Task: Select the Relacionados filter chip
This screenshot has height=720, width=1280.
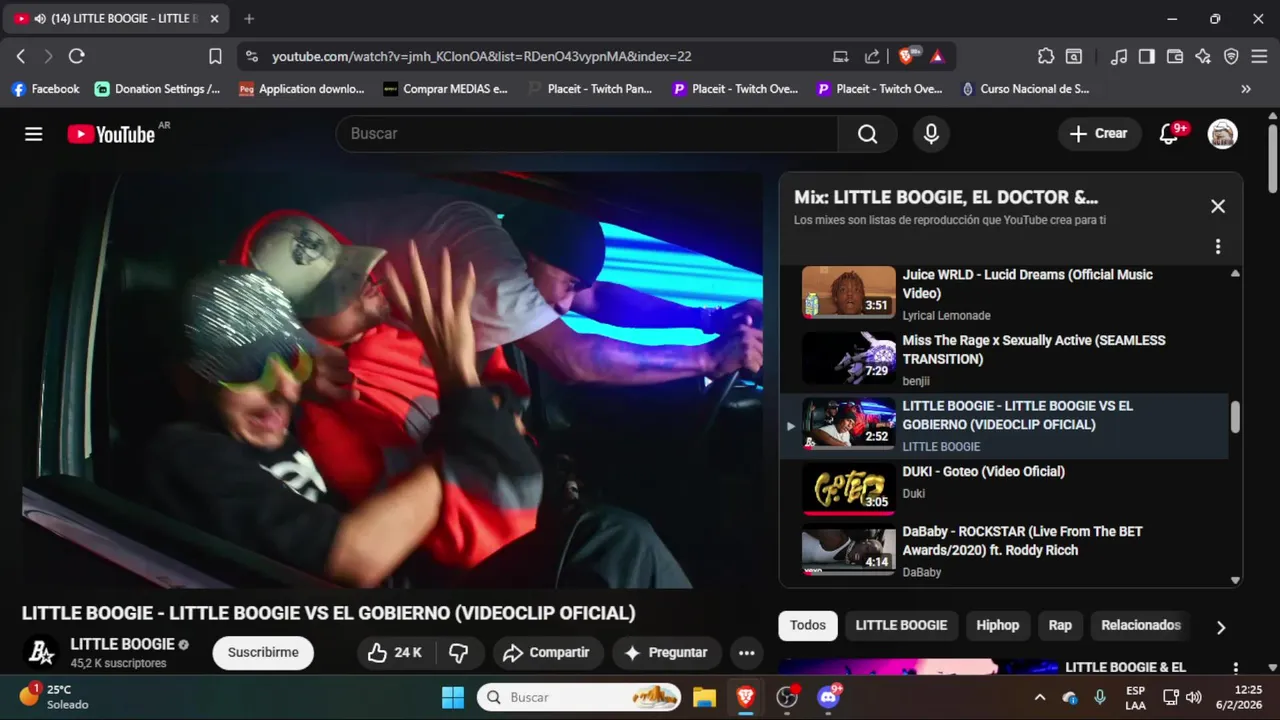Action: pyautogui.click(x=1141, y=626)
